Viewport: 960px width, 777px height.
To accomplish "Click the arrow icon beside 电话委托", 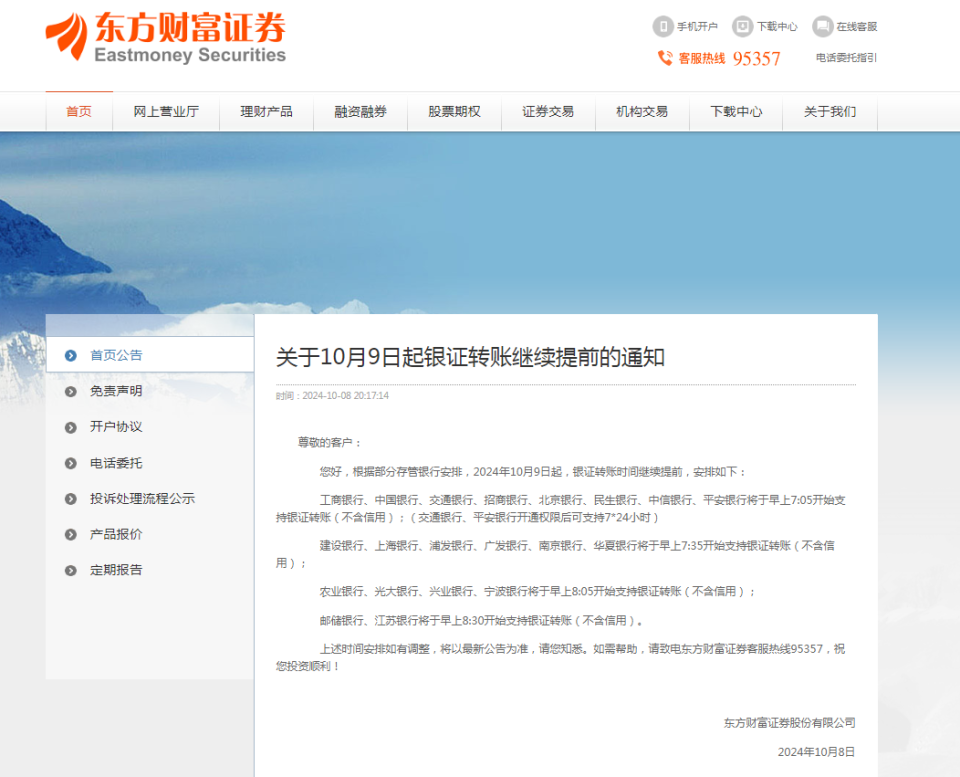I will point(70,463).
